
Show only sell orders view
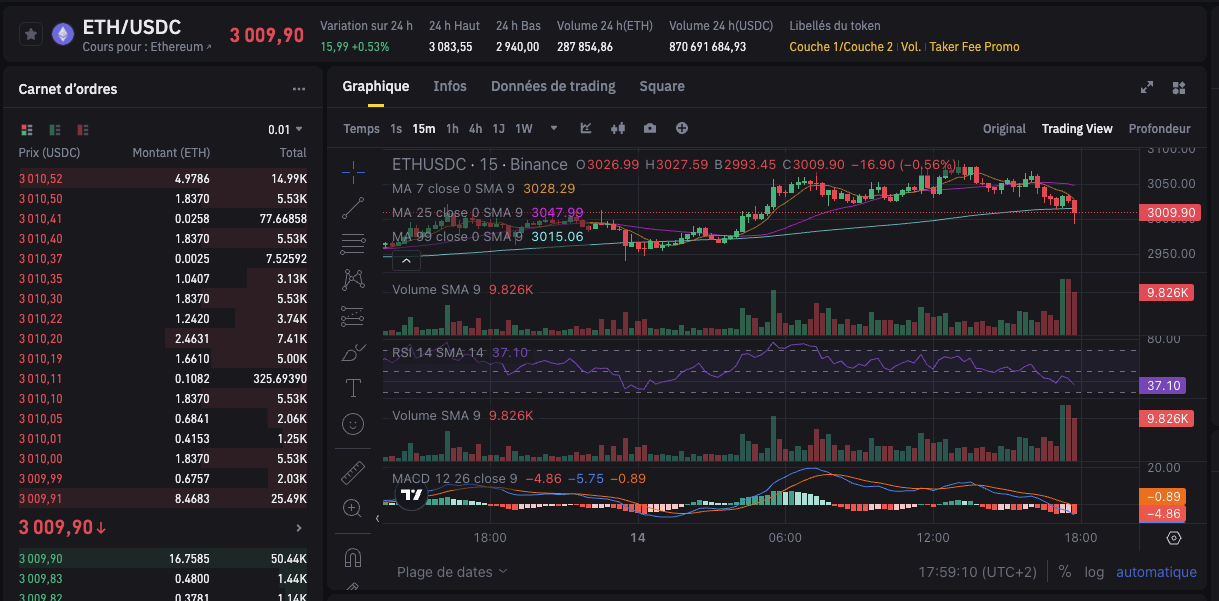coord(83,130)
